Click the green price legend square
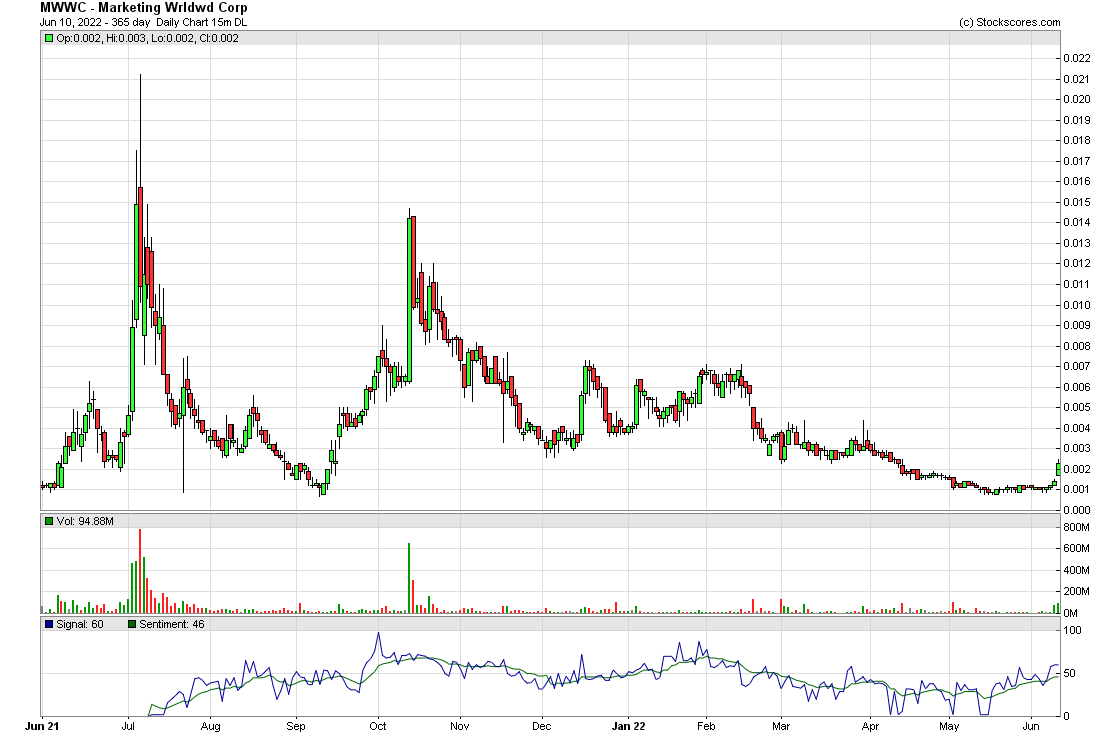The width and height of the screenshot is (1100, 747). point(49,39)
